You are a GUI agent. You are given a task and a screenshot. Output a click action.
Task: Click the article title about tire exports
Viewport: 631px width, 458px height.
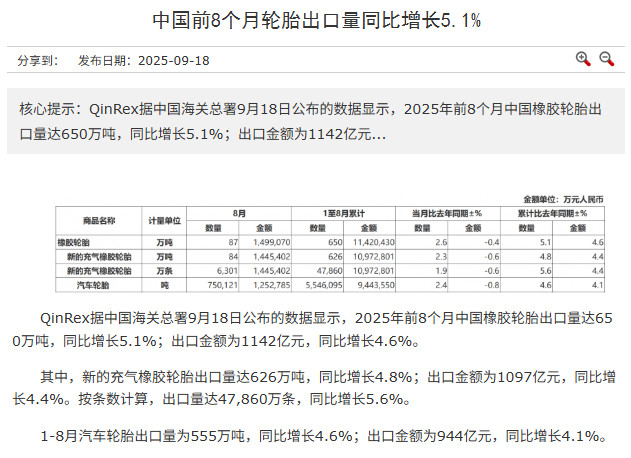click(316, 20)
